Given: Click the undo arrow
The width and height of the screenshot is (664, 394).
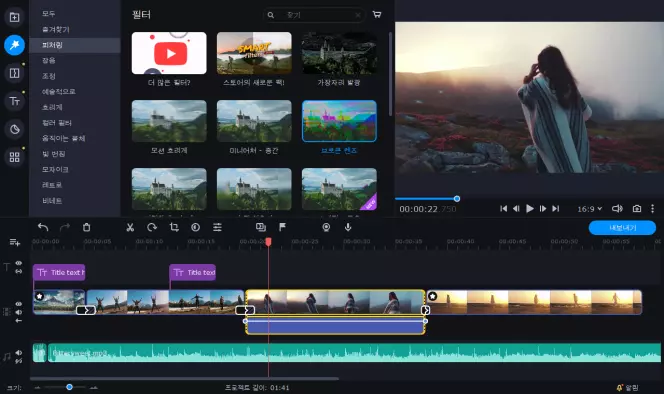Looking at the screenshot, I should [x=43, y=228].
